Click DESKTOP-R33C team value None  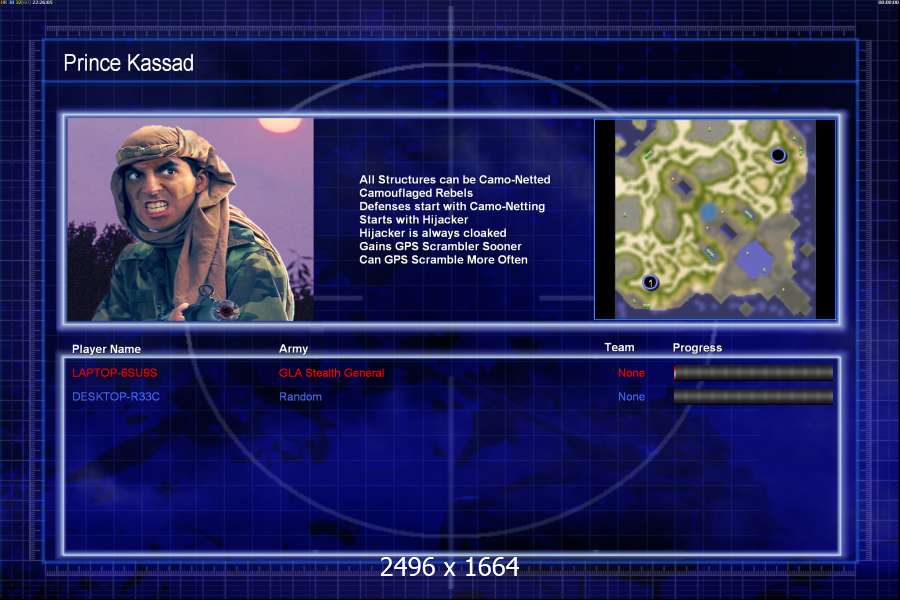(631, 396)
